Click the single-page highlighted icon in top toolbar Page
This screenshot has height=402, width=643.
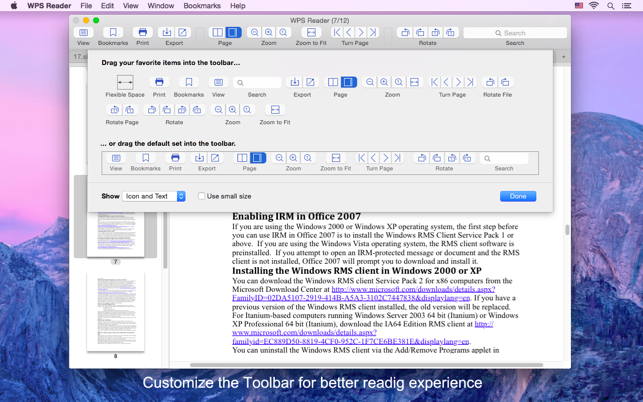click(x=233, y=32)
